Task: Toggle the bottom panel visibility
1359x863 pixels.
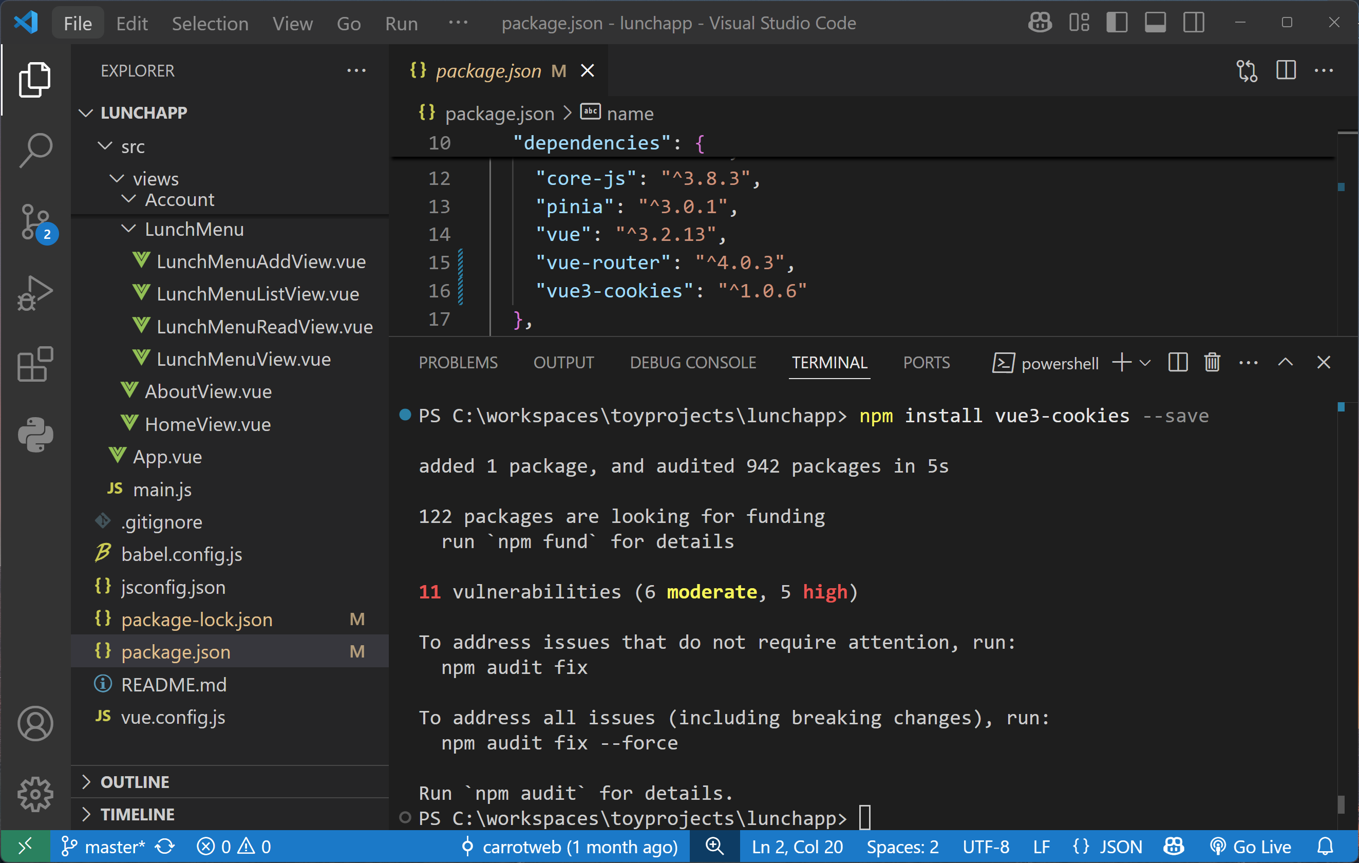Action: click(x=1155, y=22)
